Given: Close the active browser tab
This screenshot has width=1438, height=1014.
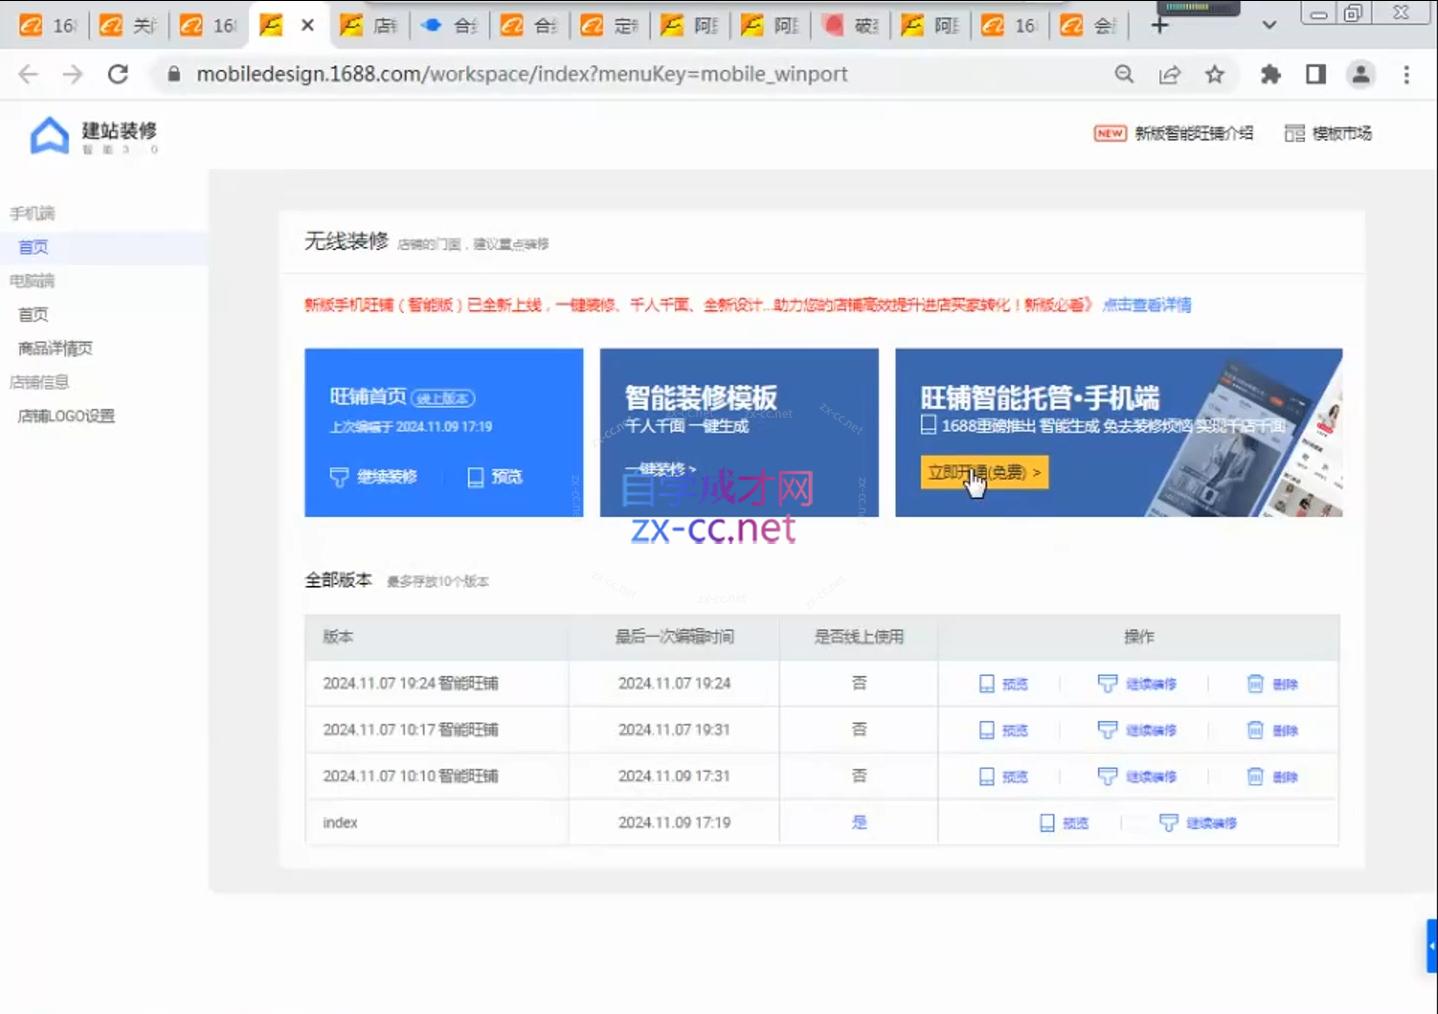Looking at the screenshot, I should [307, 25].
